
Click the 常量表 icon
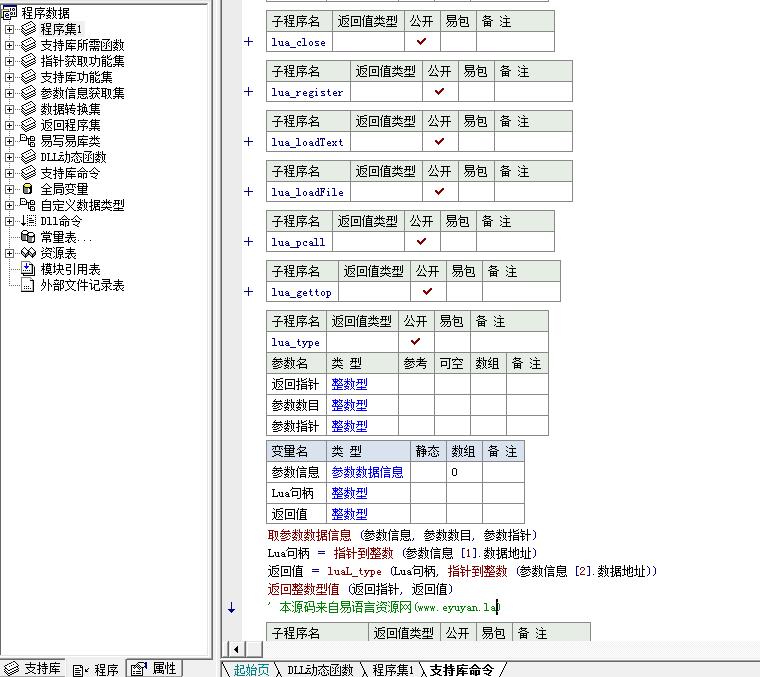[28, 236]
